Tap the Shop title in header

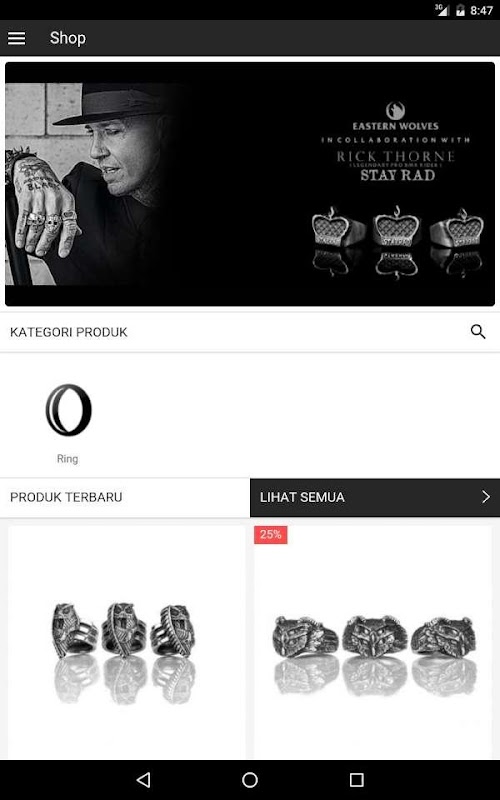click(x=68, y=38)
